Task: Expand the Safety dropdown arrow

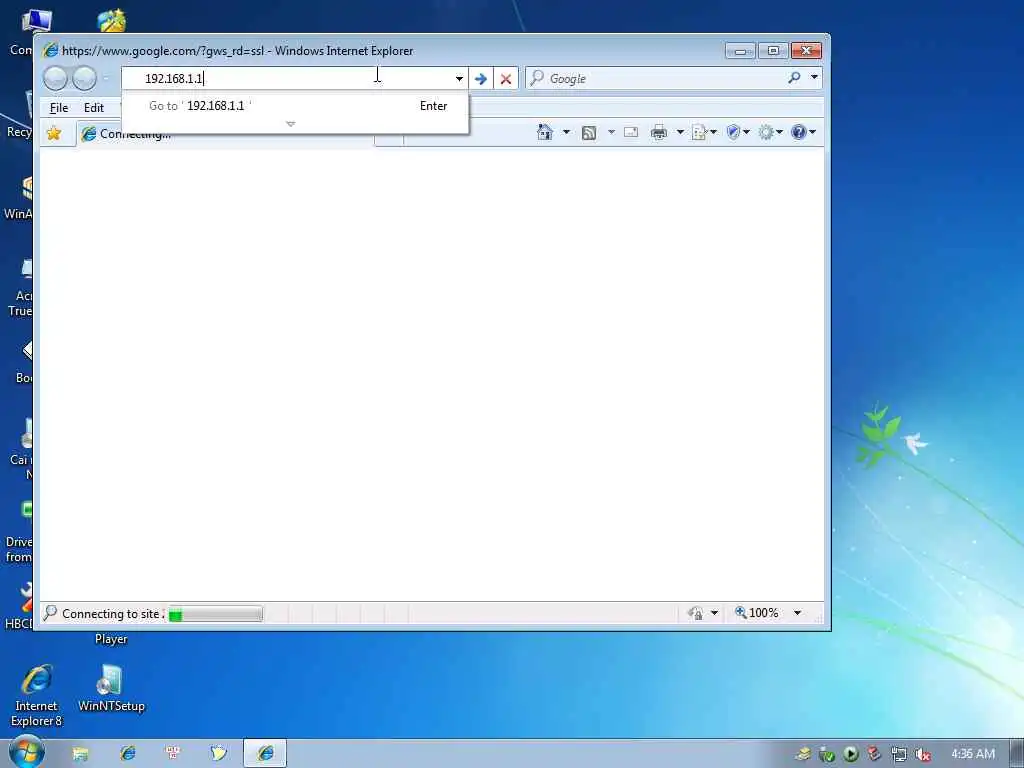Action: (x=746, y=133)
